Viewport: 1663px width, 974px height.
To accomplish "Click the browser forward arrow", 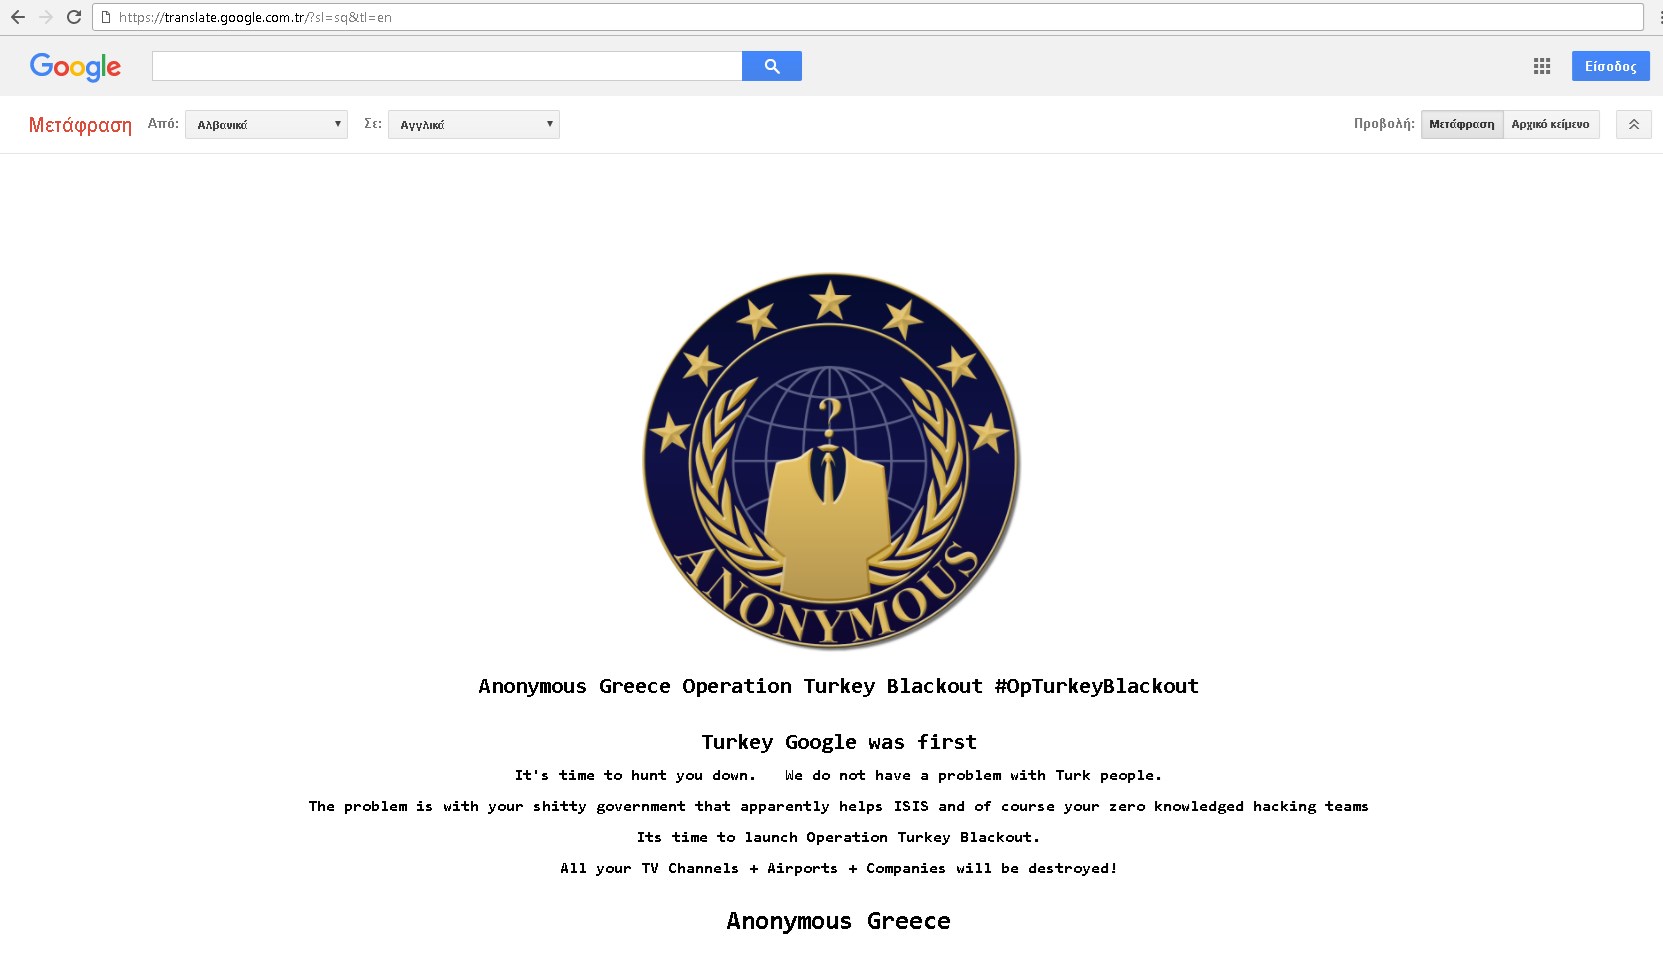I will (x=46, y=17).
